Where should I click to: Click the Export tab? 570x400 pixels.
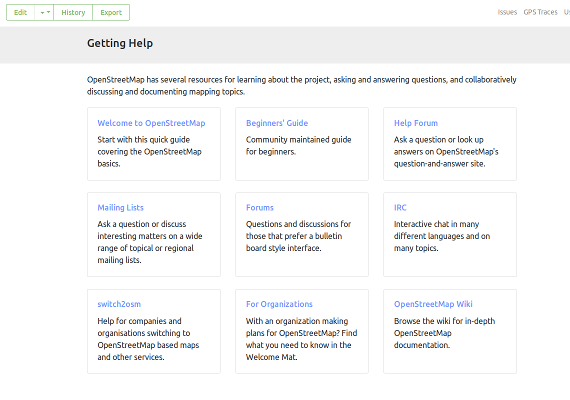(x=111, y=12)
